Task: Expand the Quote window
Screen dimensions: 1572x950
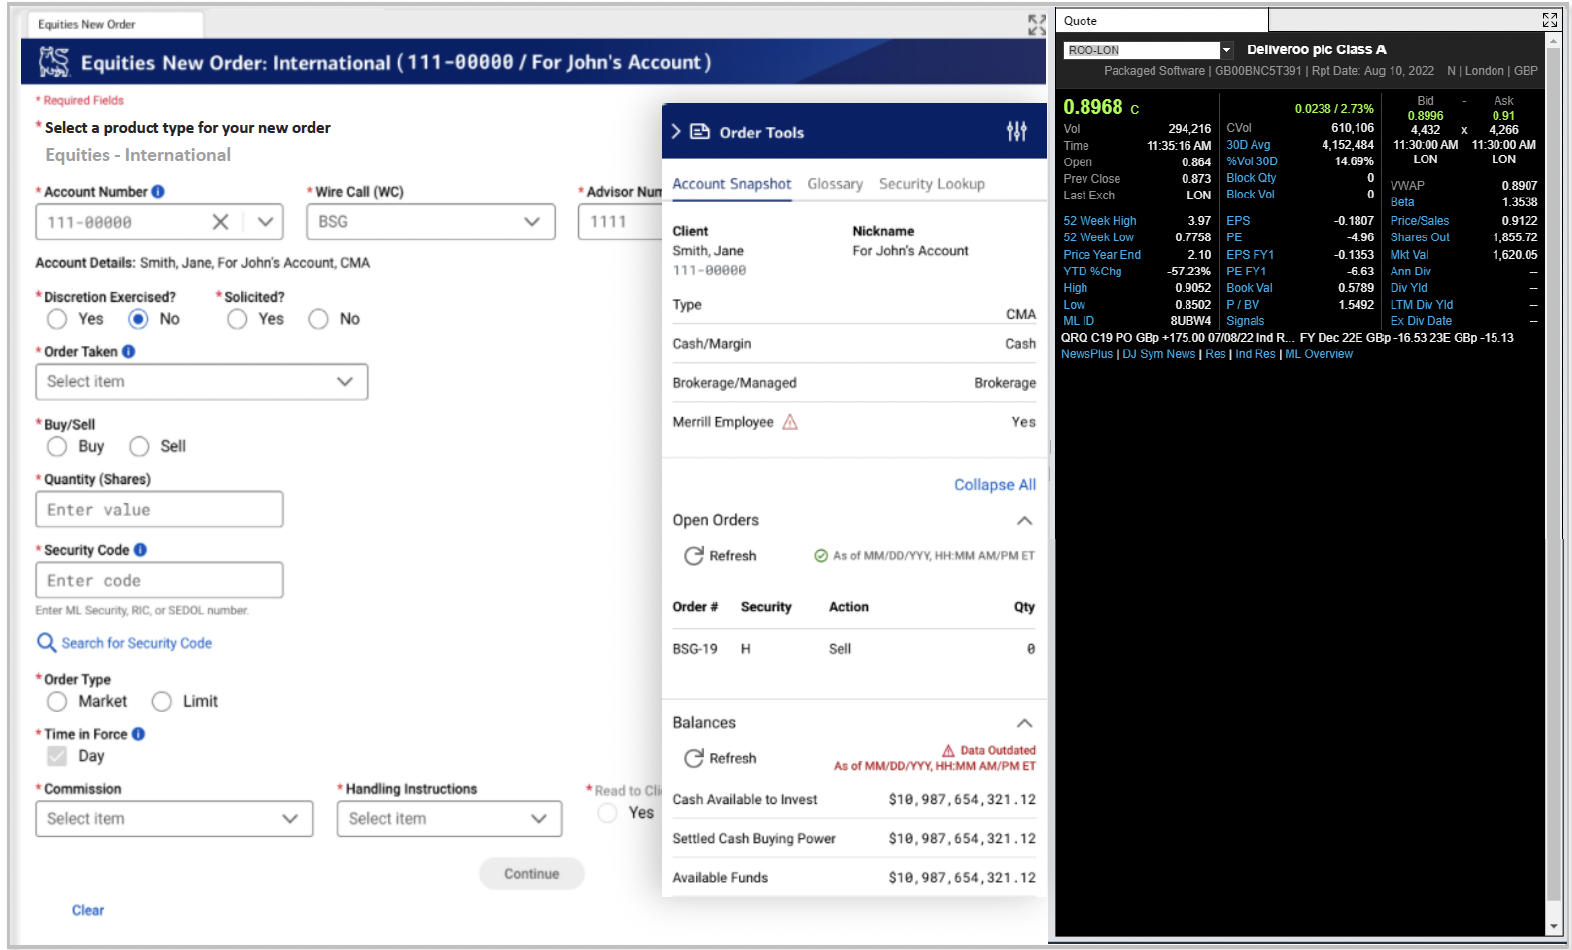Action: [1550, 20]
